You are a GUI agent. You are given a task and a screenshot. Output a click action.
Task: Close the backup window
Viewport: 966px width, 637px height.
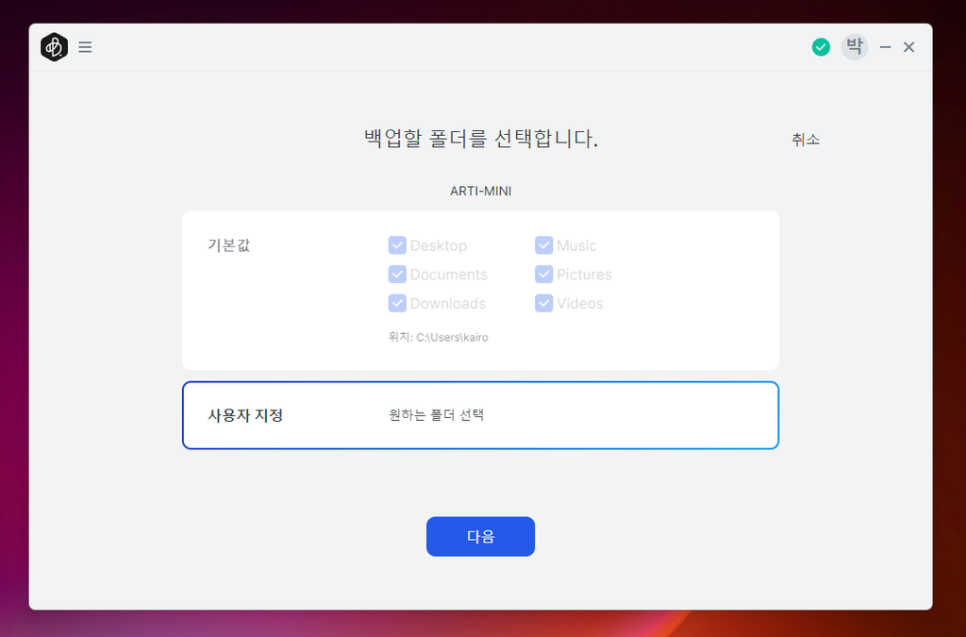909,47
